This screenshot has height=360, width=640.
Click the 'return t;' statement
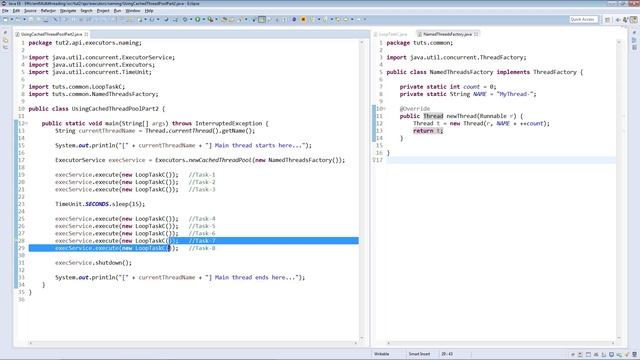coord(428,131)
